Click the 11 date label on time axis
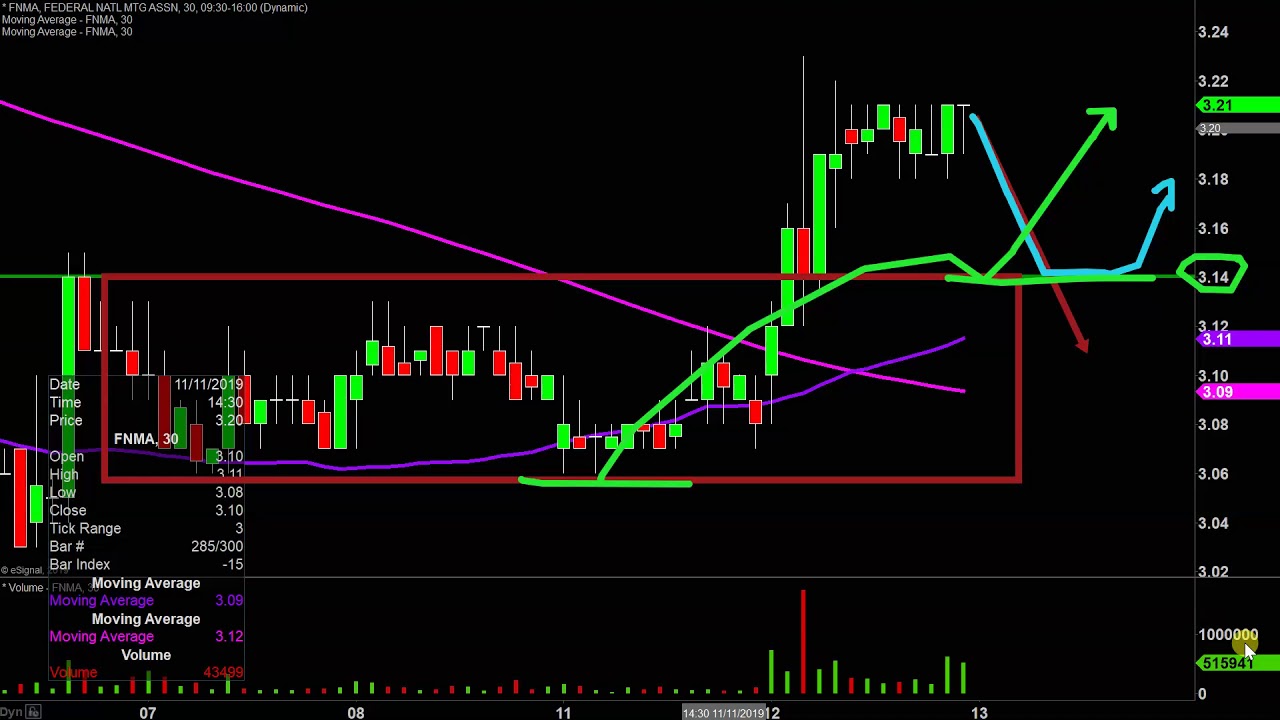The width and height of the screenshot is (1280, 720). click(563, 713)
